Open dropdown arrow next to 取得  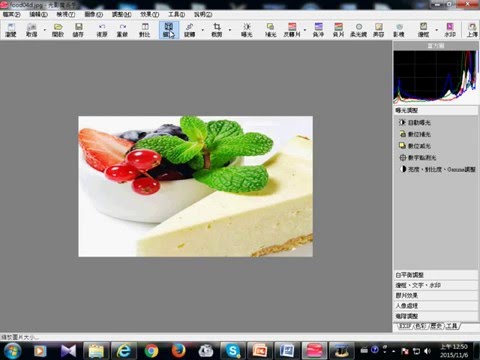[x=45, y=30]
